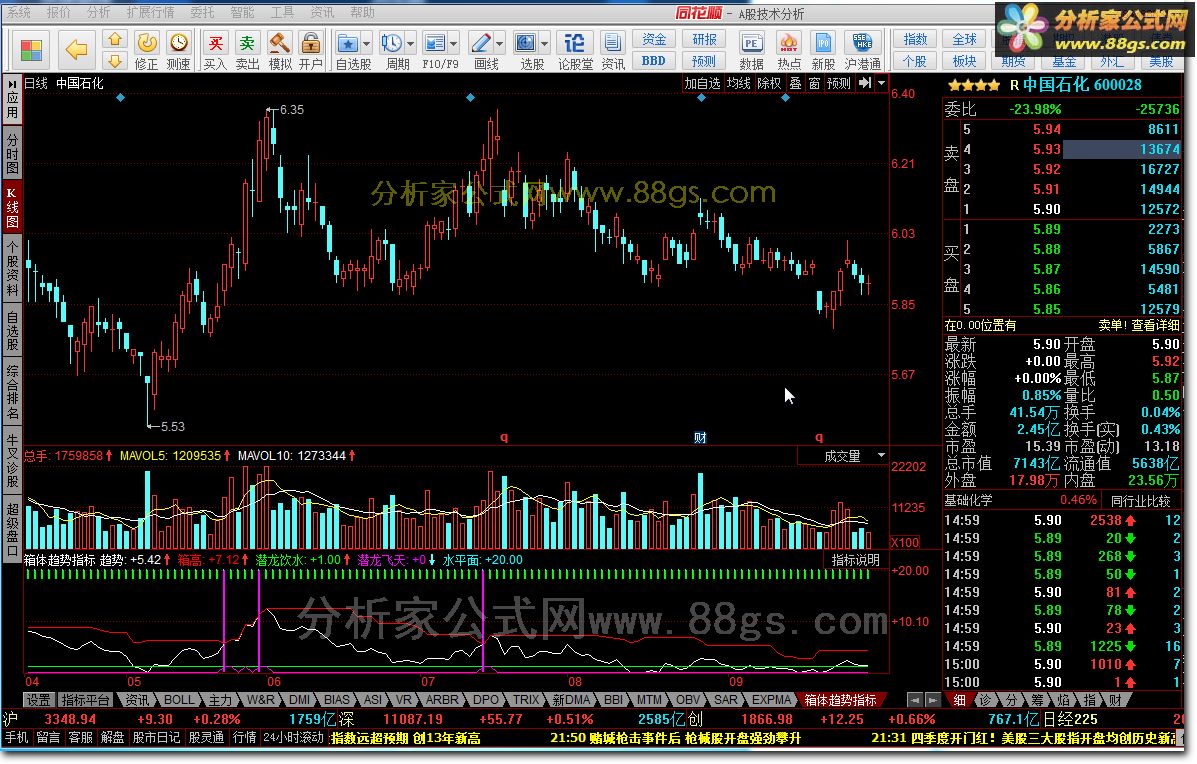Click the BBD button
Image resolution: width=1197 pixels, height=764 pixels.
653,61
